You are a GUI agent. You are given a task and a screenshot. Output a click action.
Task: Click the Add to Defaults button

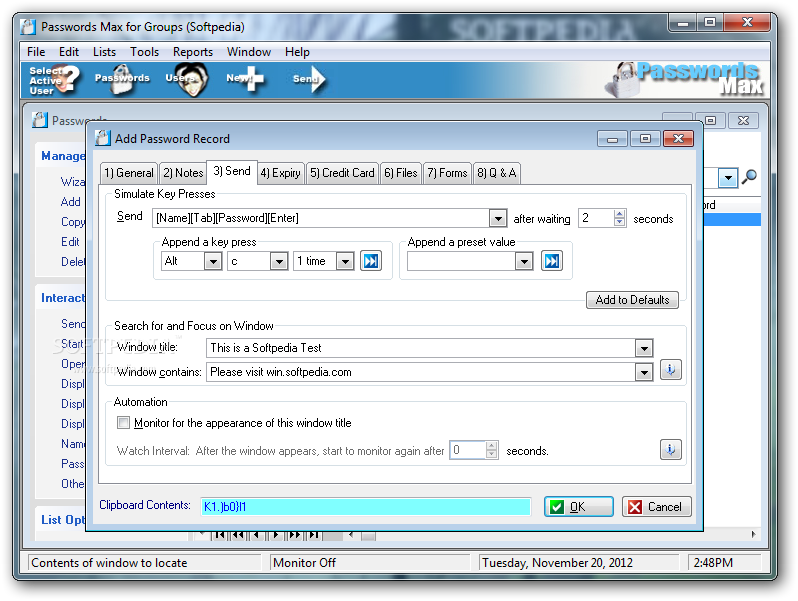click(x=632, y=300)
